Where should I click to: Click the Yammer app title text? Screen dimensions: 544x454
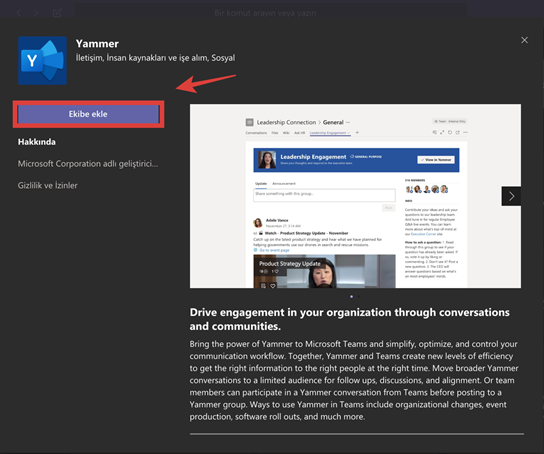click(x=97, y=44)
